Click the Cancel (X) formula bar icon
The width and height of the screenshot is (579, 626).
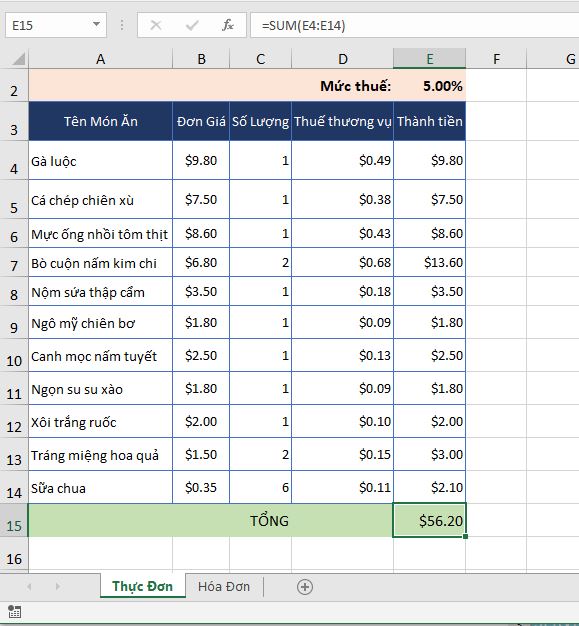155,26
